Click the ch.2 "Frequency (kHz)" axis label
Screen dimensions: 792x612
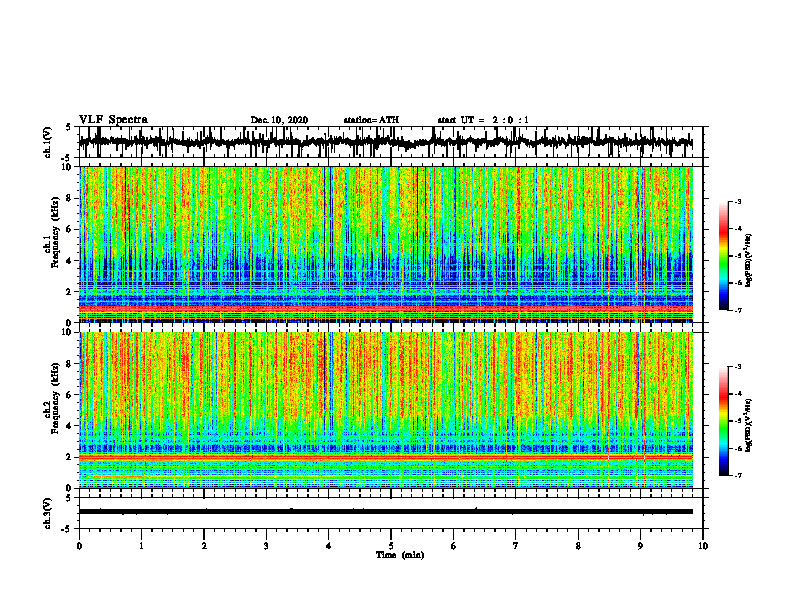click(x=56, y=398)
